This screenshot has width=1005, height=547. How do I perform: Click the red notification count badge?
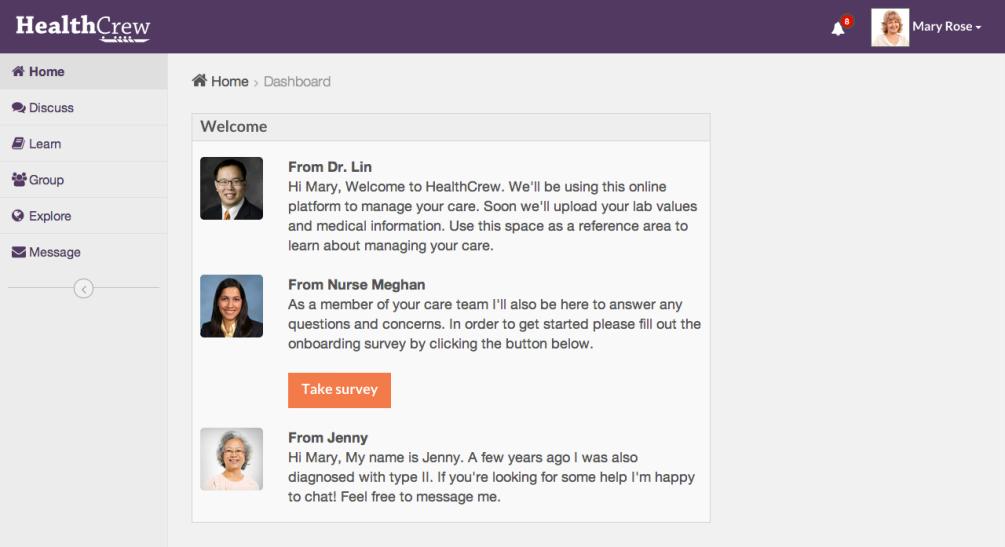pos(847,21)
